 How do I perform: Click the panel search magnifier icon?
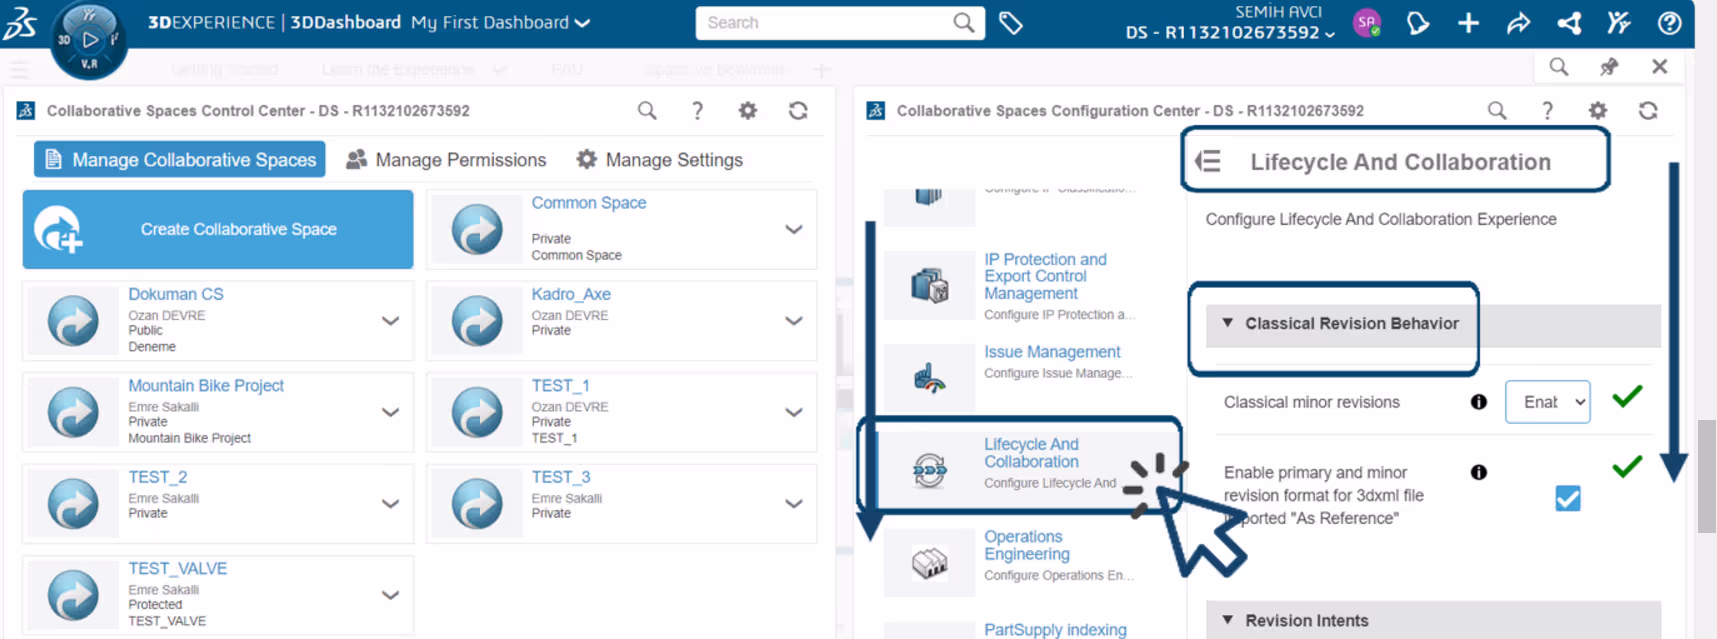pyautogui.click(x=1558, y=67)
